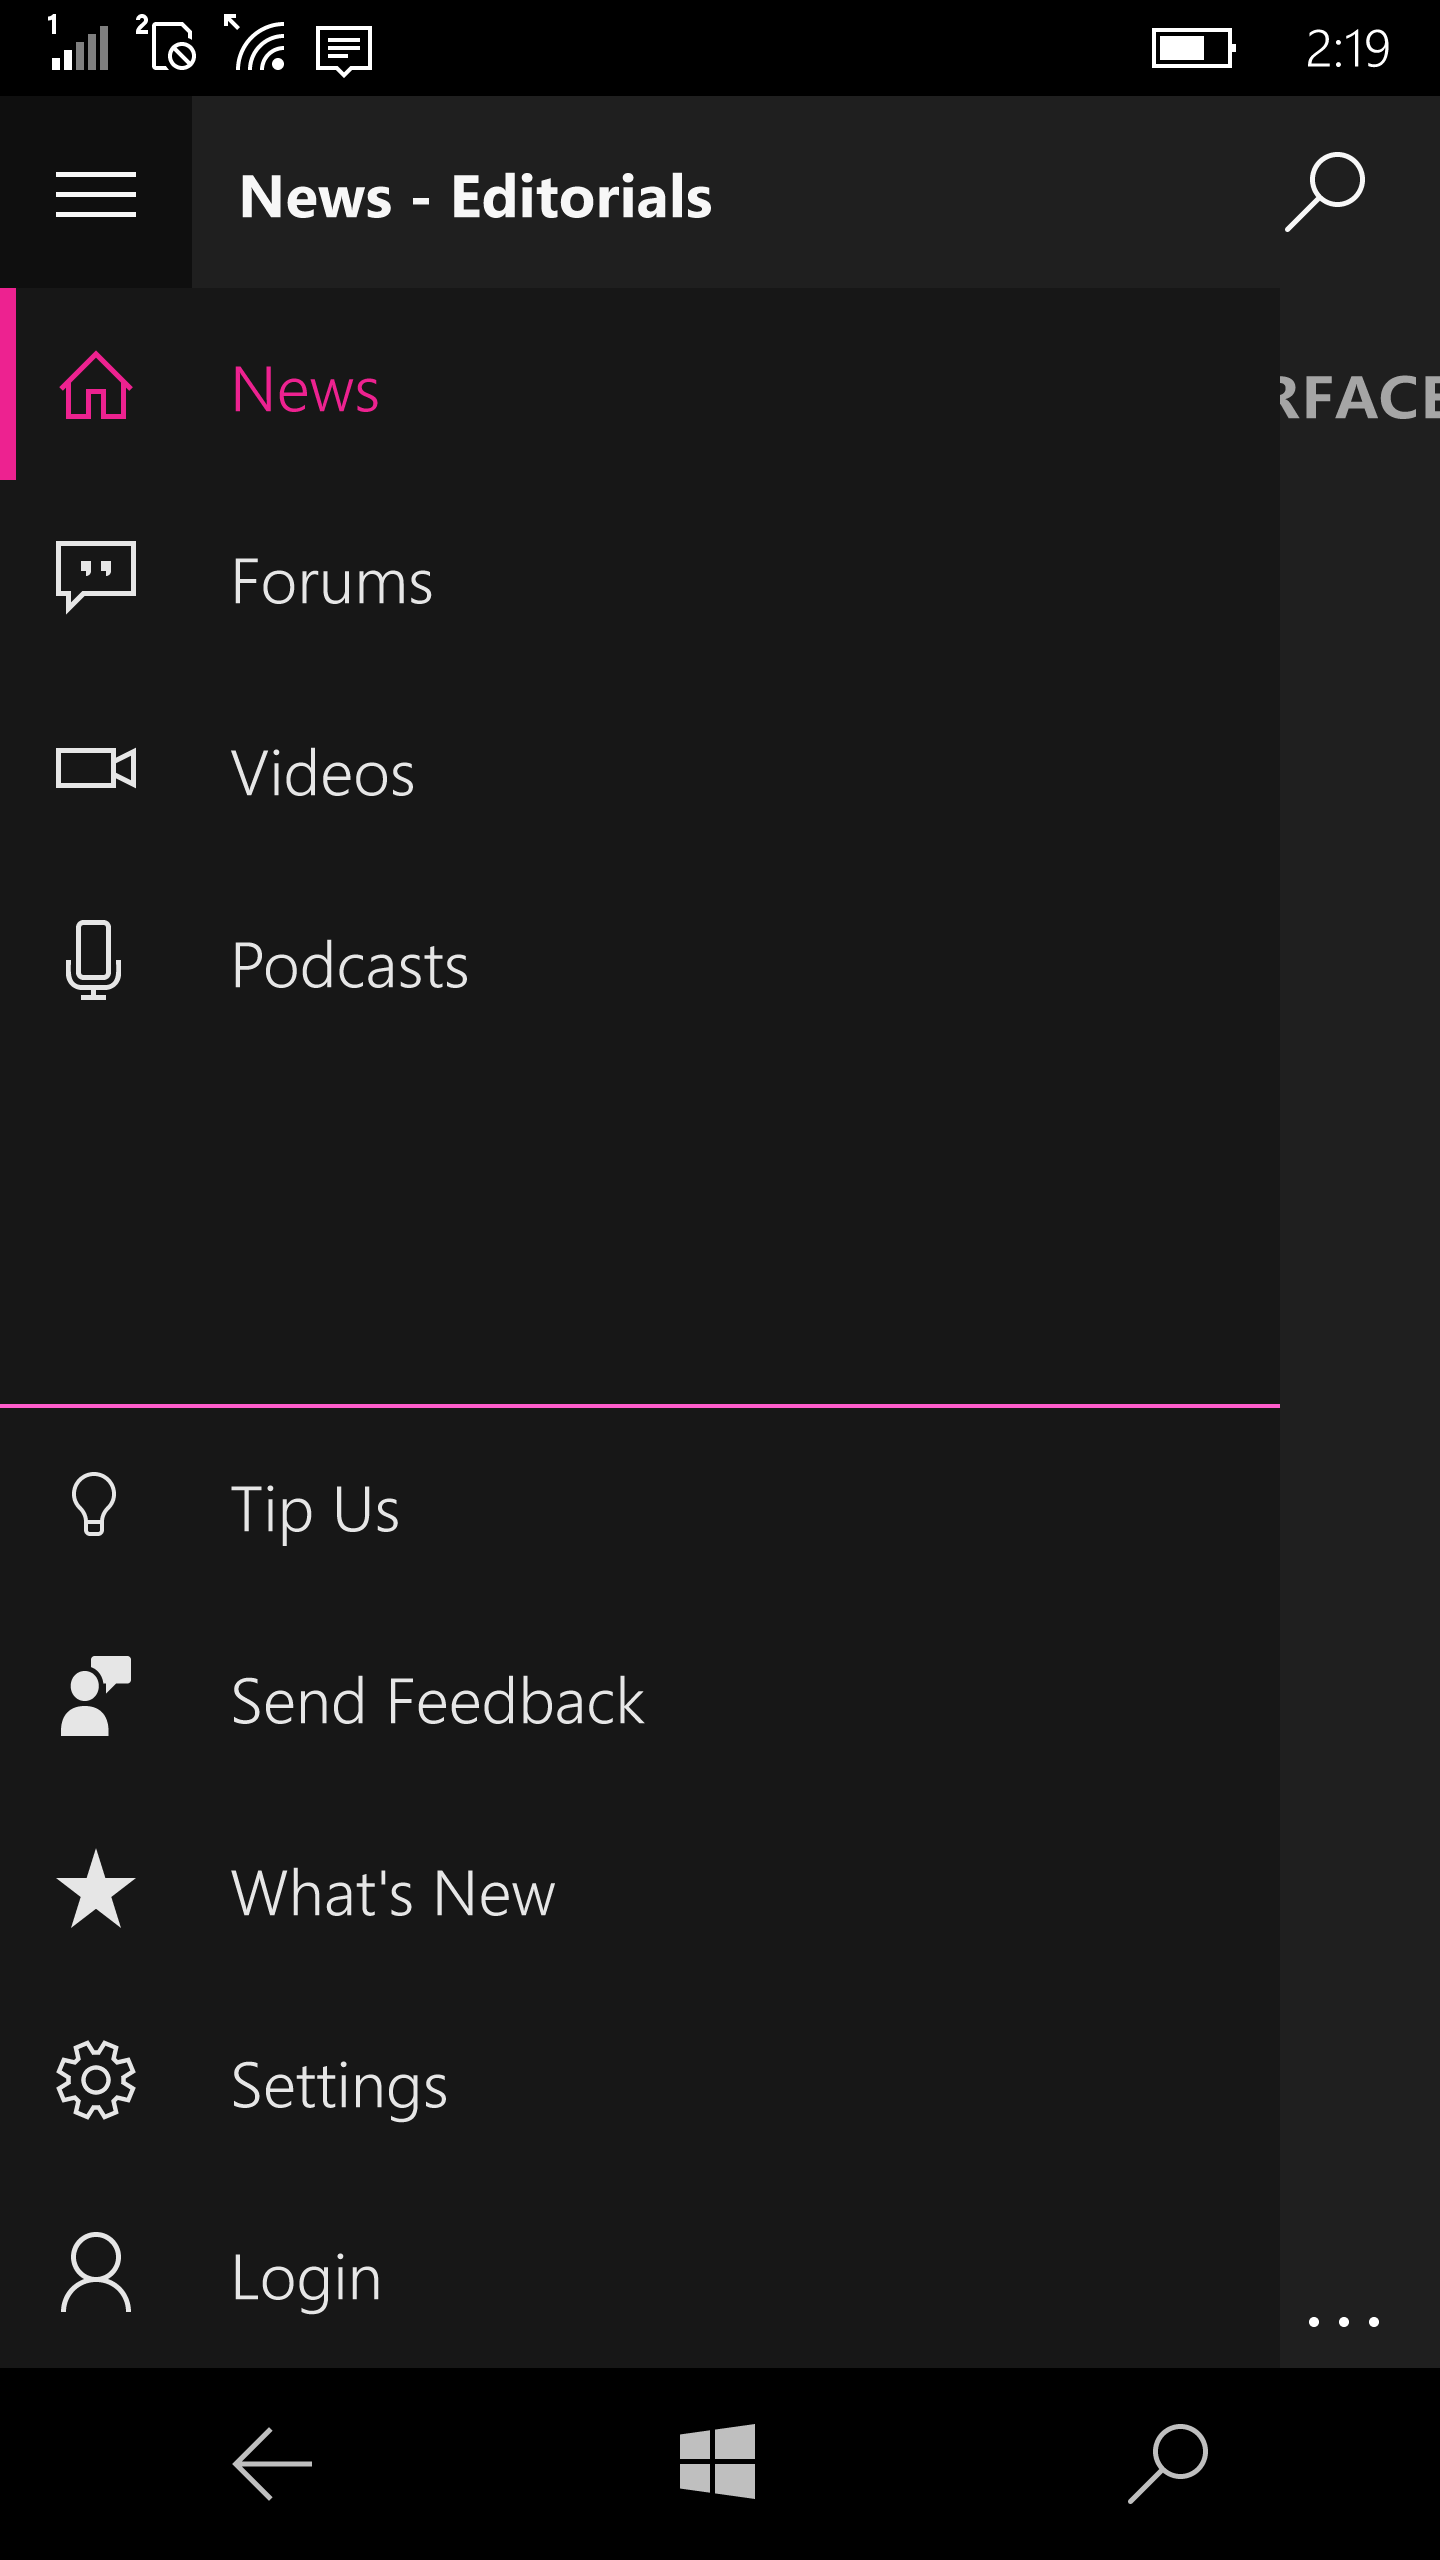Click the Tip Us lightbulb icon
This screenshot has height=2560, width=1440.
pos(94,1504)
